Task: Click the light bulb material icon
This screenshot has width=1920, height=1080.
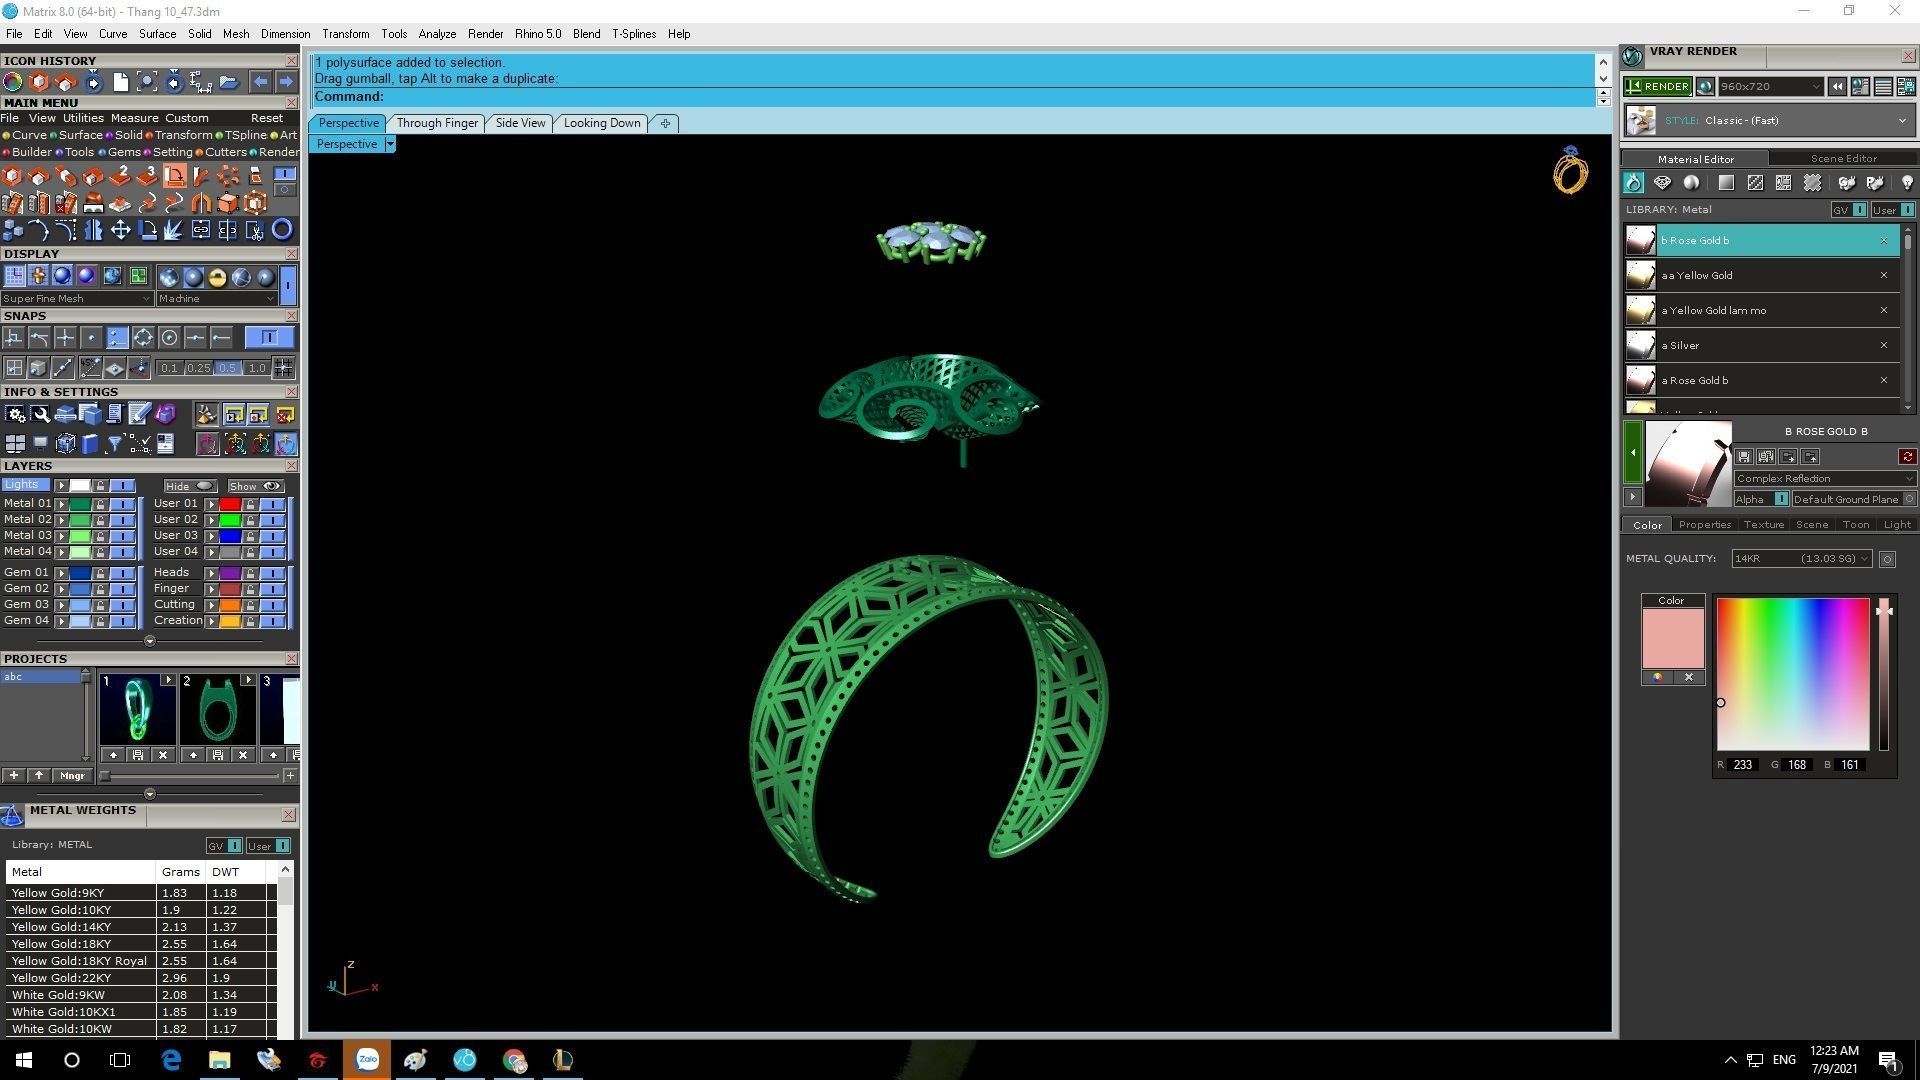Action: [x=1906, y=183]
